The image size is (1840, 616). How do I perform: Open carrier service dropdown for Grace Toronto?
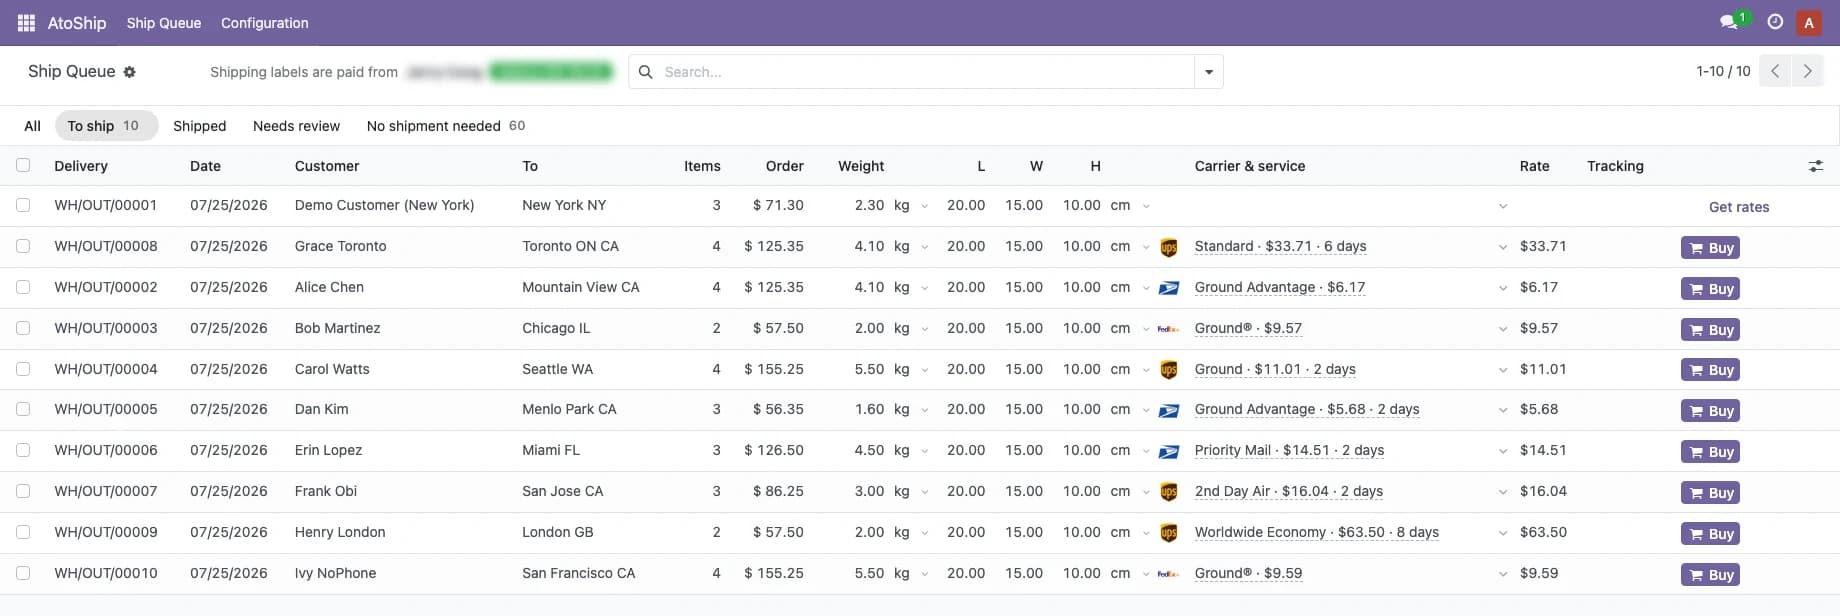click(1502, 247)
